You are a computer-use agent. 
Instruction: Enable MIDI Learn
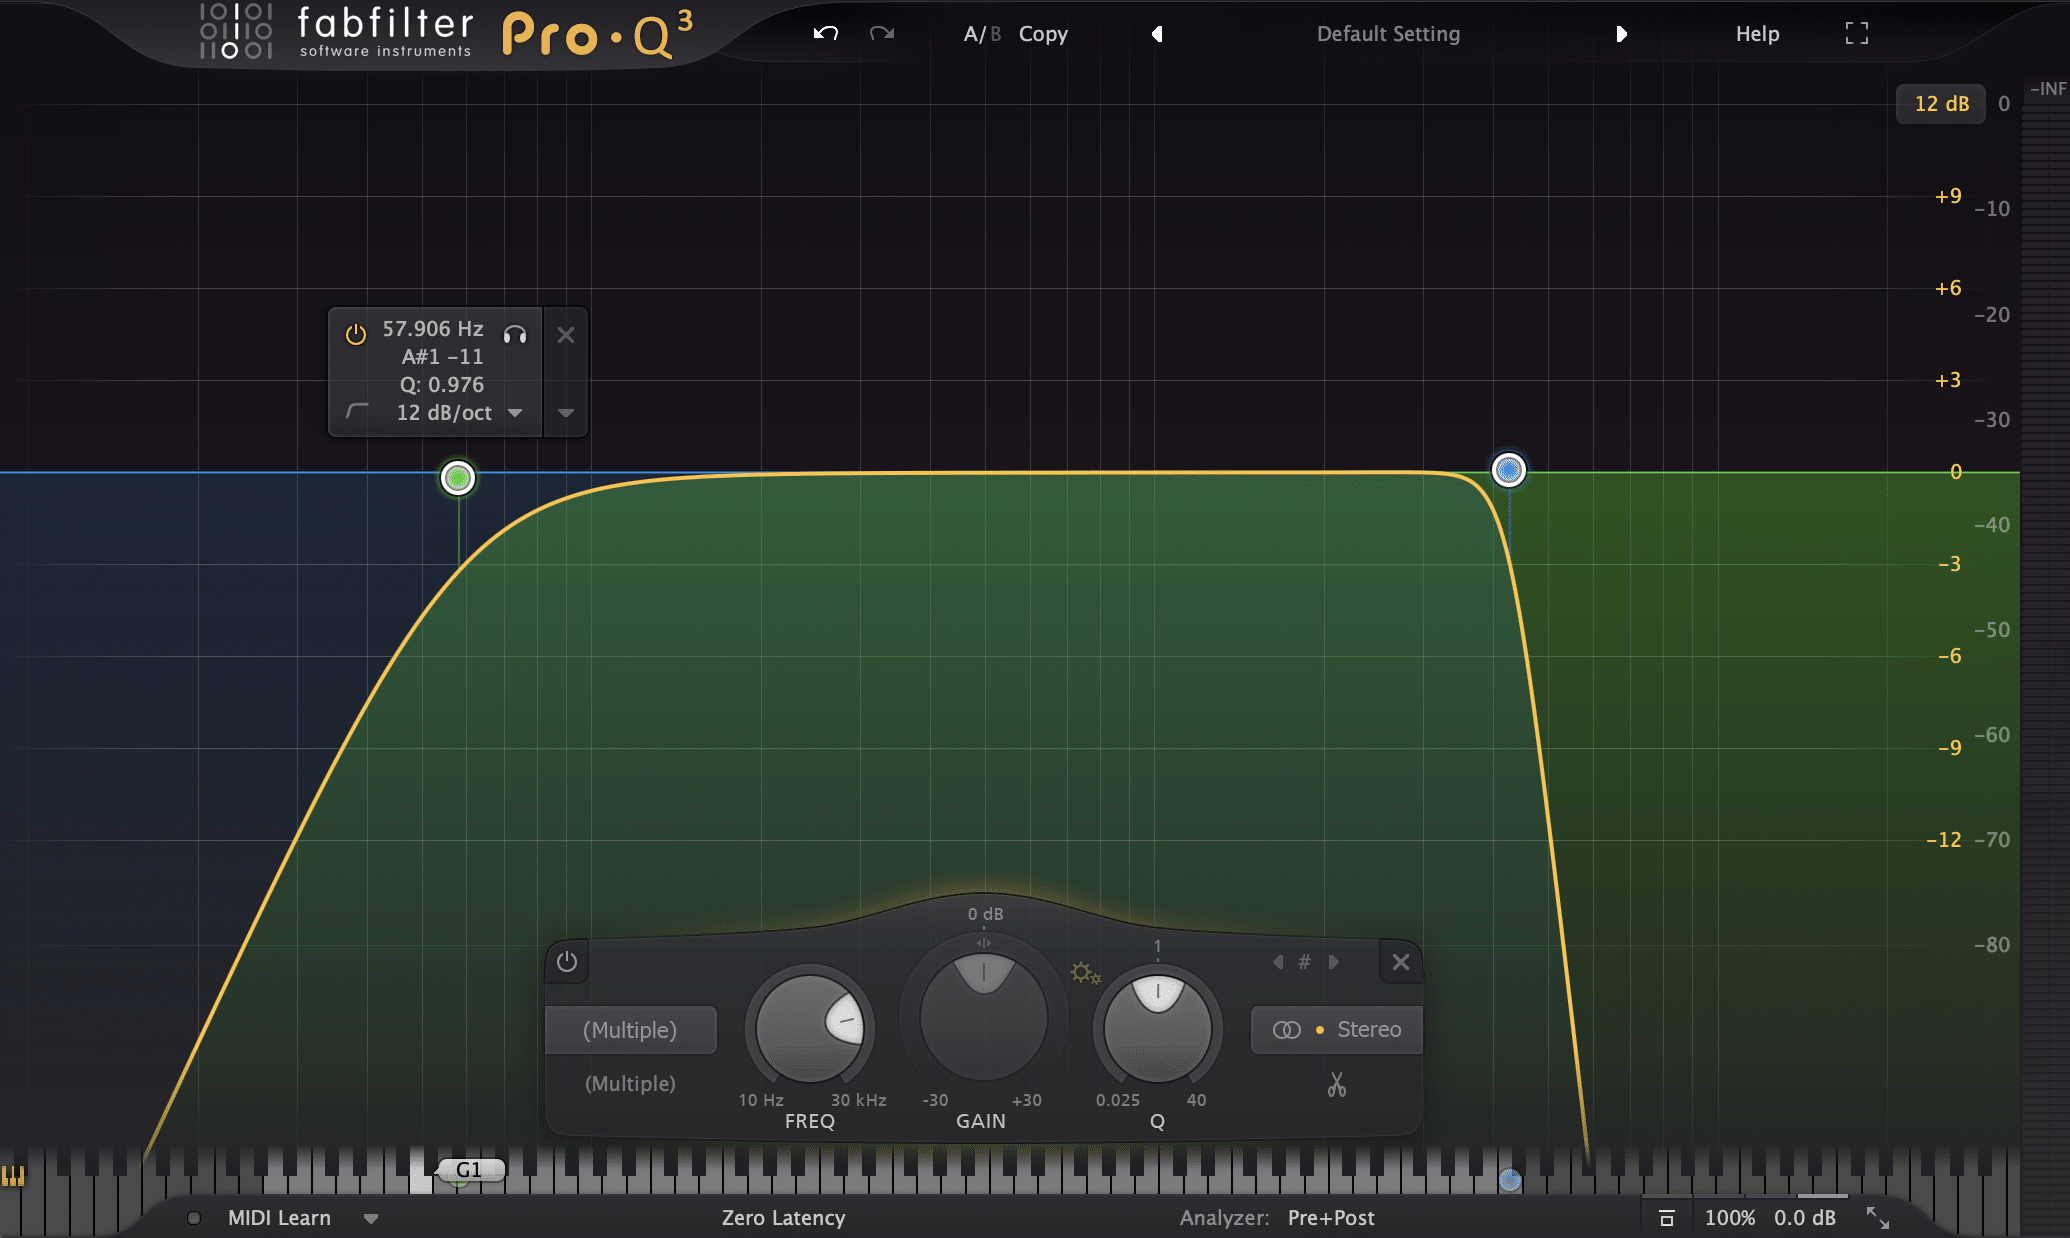279,1218
